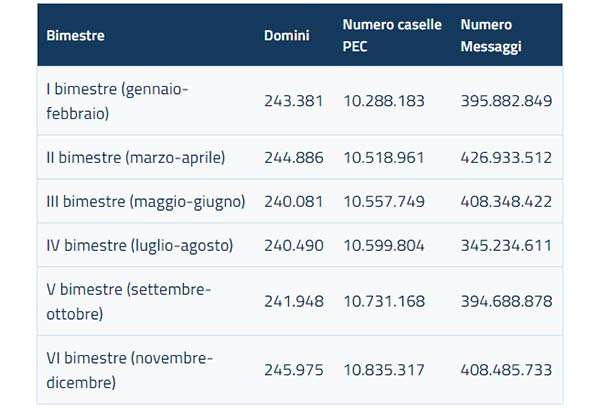Image resolution: width=600 pixels, height=410 pixels.
Task: Click the I bimestre (gennaio-febbraio) row label
Action: [117, 101]
